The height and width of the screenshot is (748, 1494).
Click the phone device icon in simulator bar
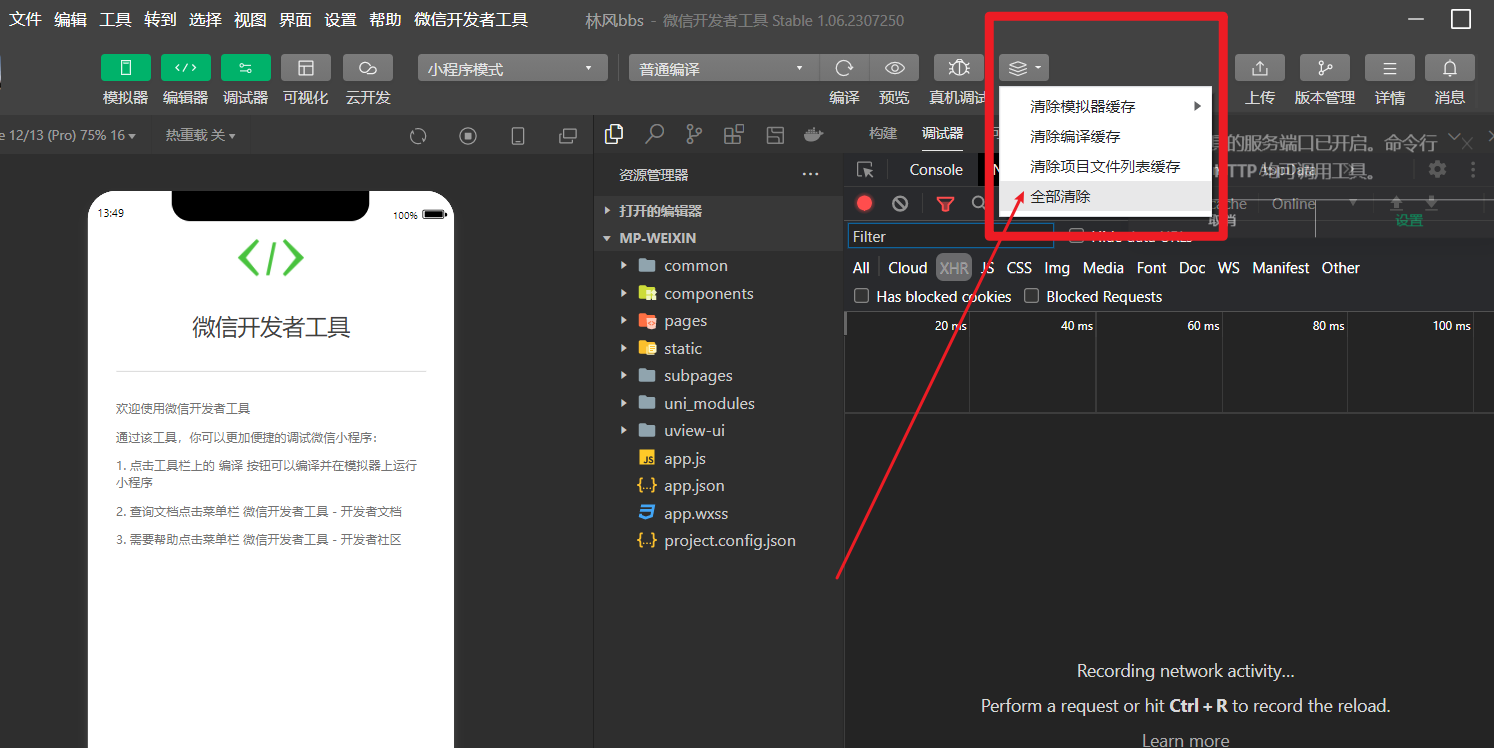pos(518,136)
